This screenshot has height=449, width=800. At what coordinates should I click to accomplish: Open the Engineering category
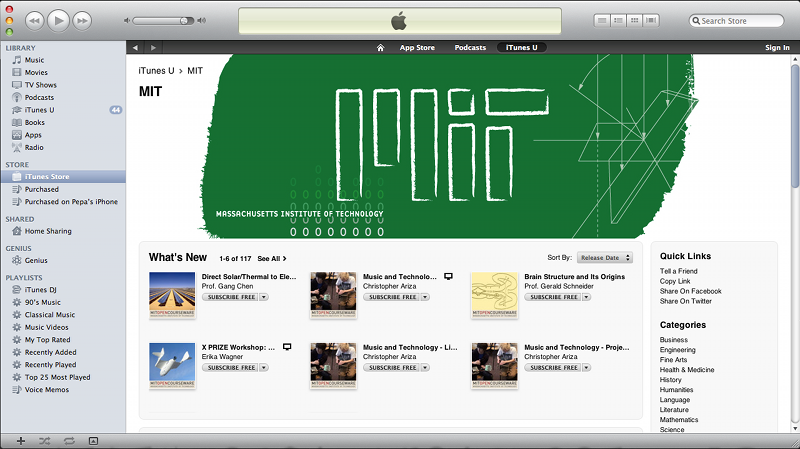(x=677, y=350)
